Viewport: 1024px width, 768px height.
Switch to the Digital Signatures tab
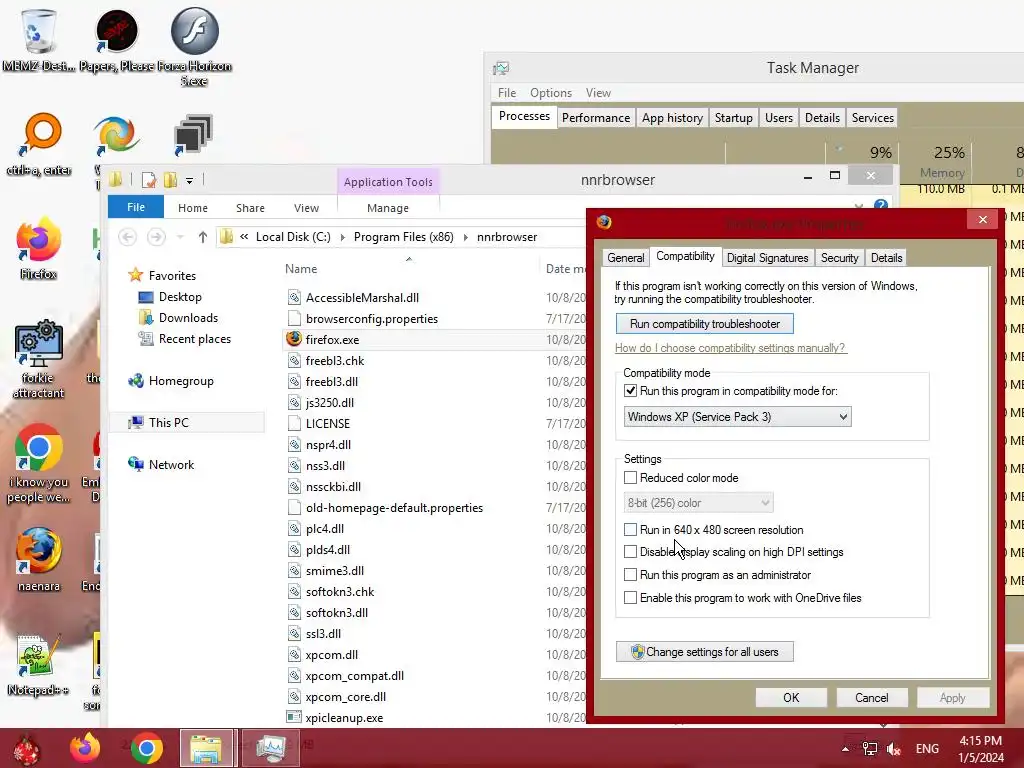click(x=767, y=258)
